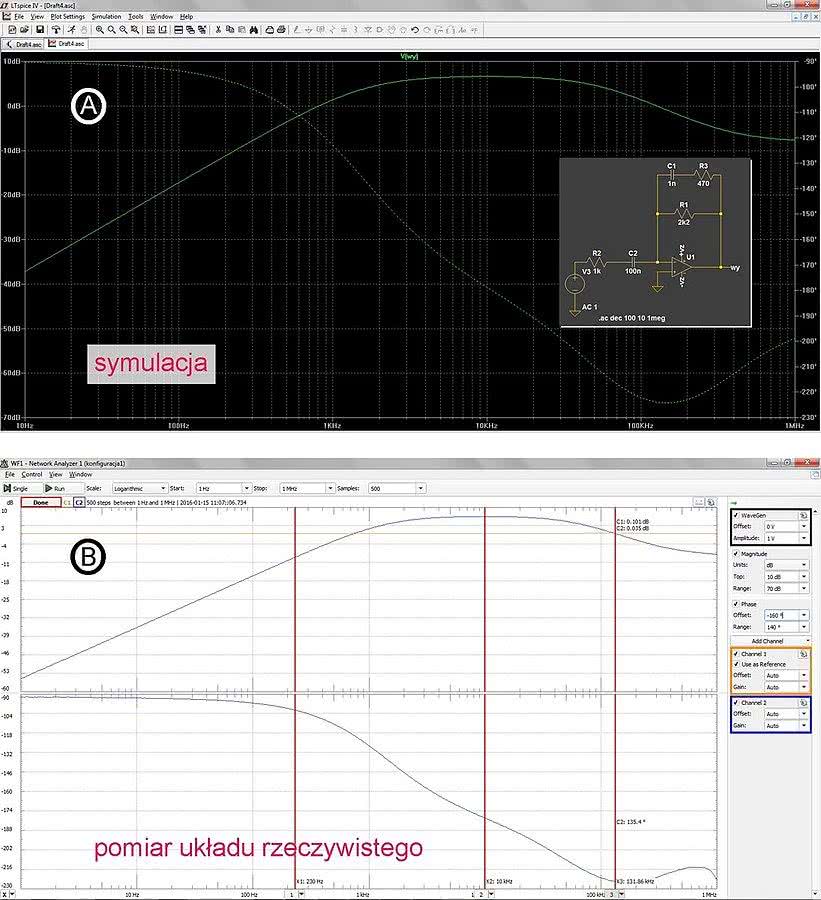Click the Zoom In magnifier icon

pyautogui.click(x=100, y=30)
